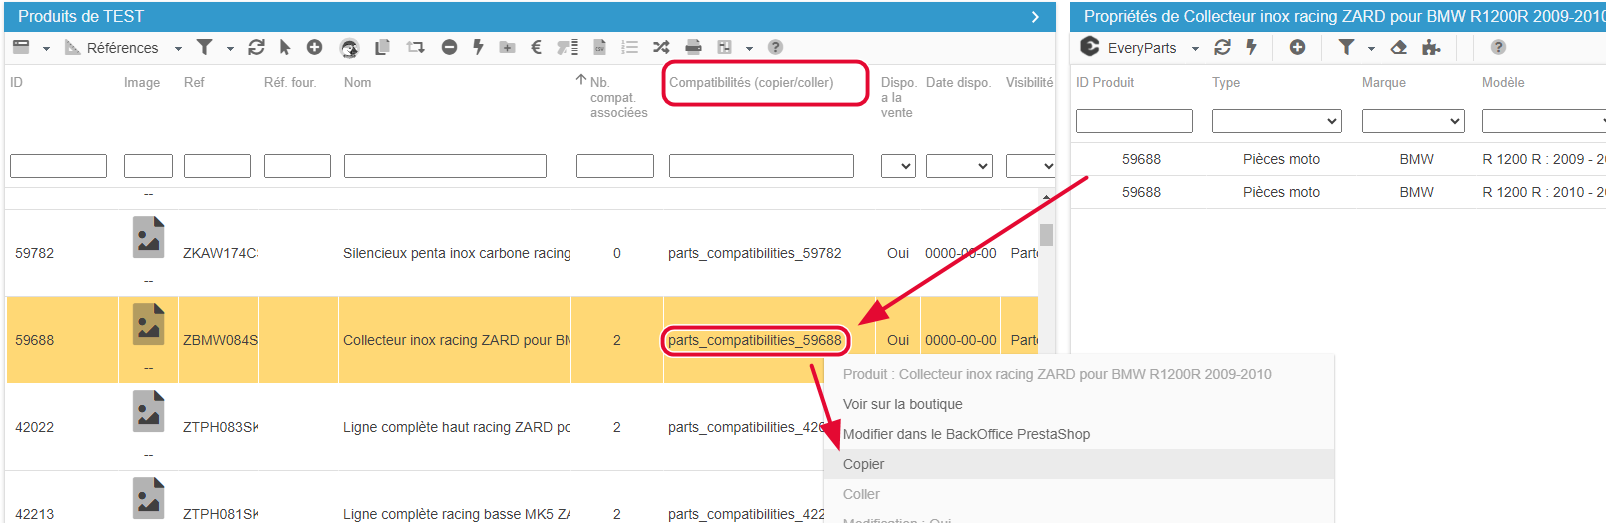Click the CSV export icon
1606x523 pixels.
599,47
